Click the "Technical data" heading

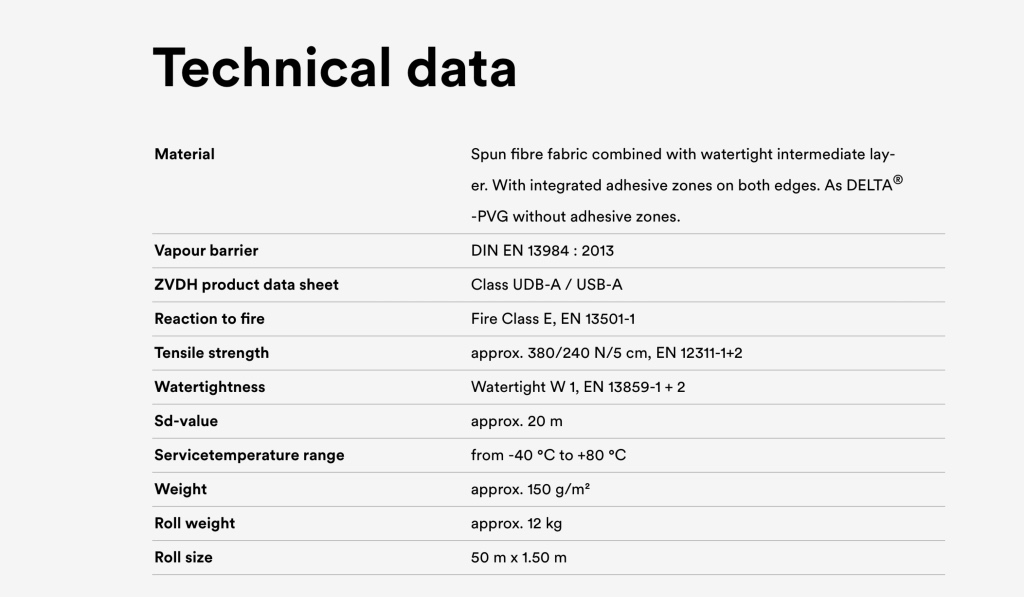[334, 68]
